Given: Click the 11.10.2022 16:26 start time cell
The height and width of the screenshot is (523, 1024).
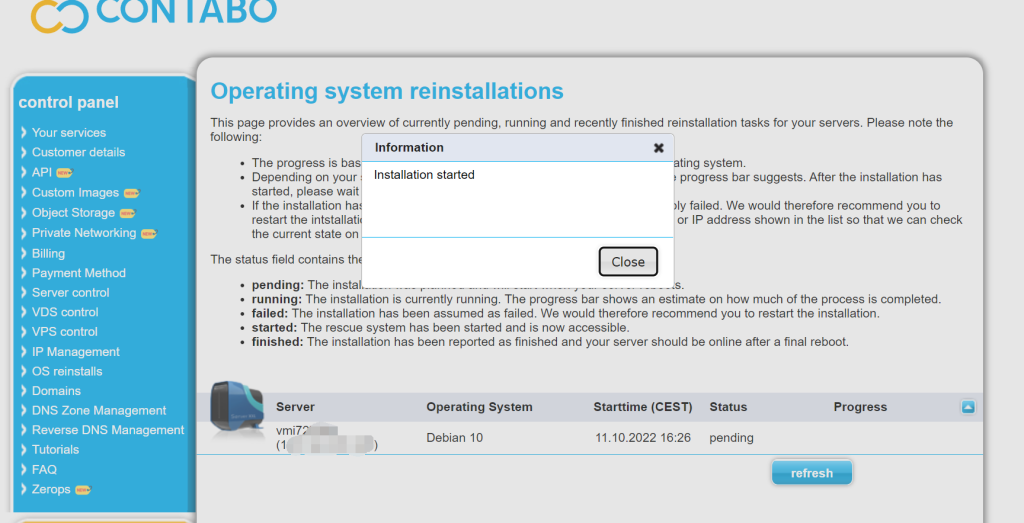Looking at the screenshot, I should (x=643, y=438).
